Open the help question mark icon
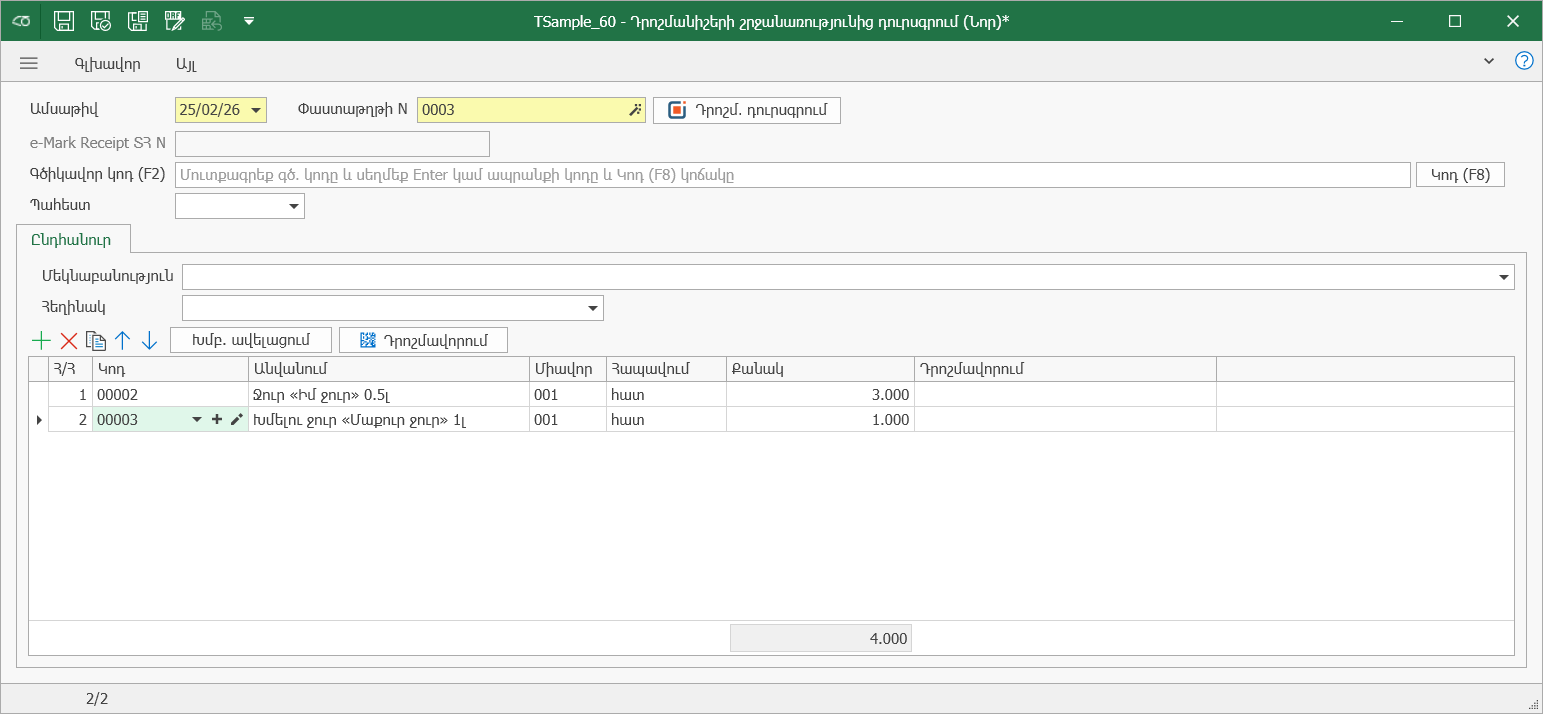Screen dimensions: 1543x714 (1523, 61)
